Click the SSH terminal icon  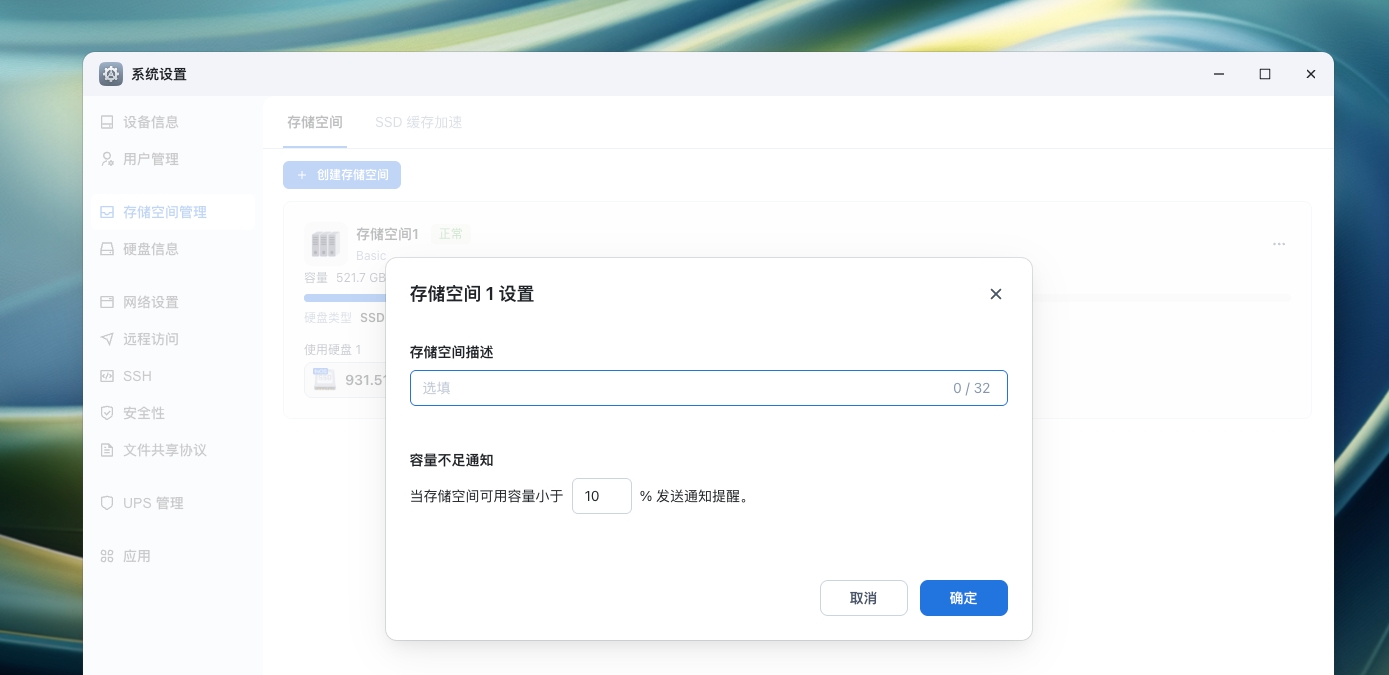(107, 376)
